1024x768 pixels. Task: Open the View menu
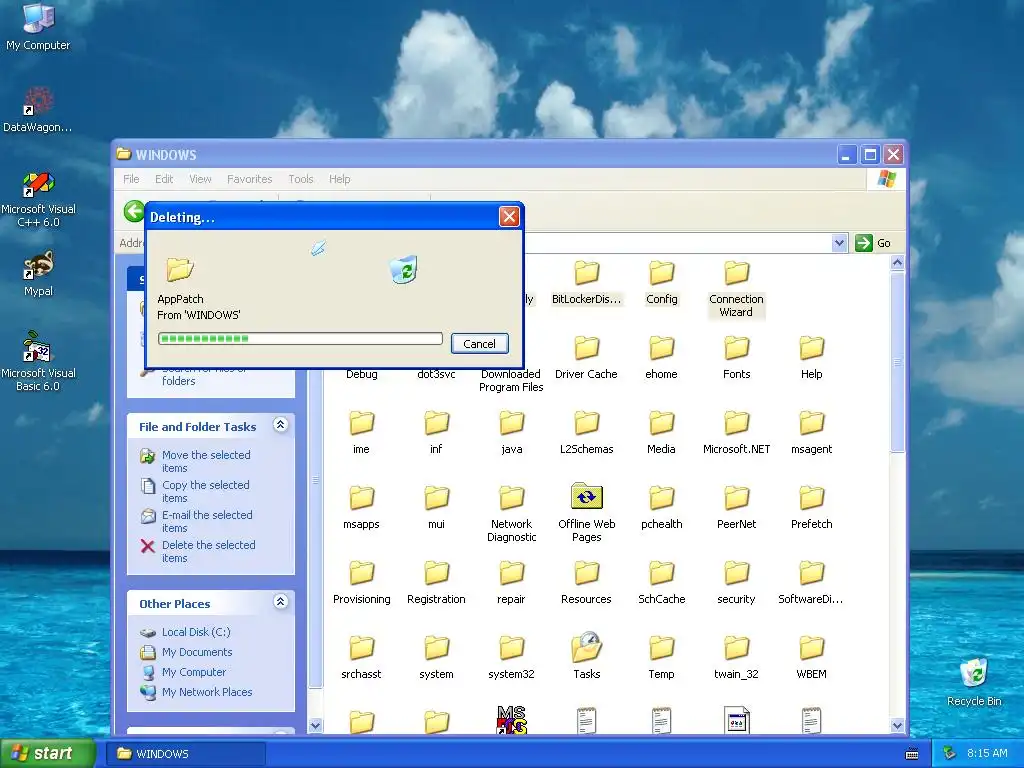(200, 179)
